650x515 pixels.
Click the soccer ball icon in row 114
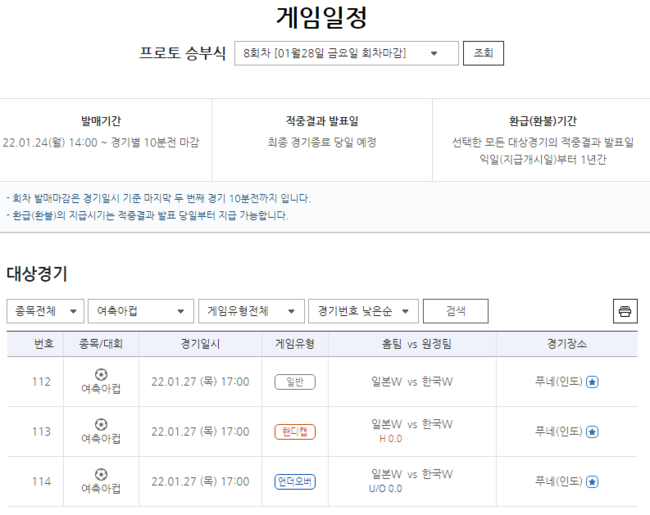[x=101, y=473]
